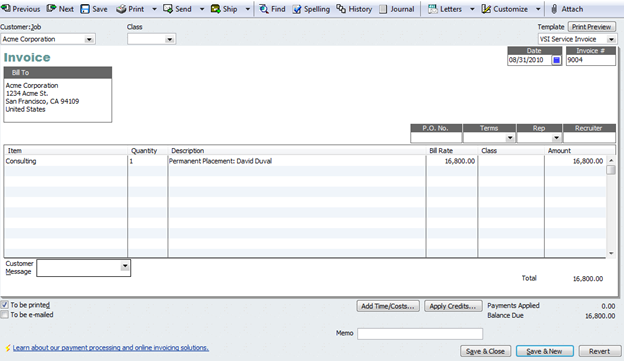
Task: Click the Add Time/Costs button
Action: pos(388,306)
